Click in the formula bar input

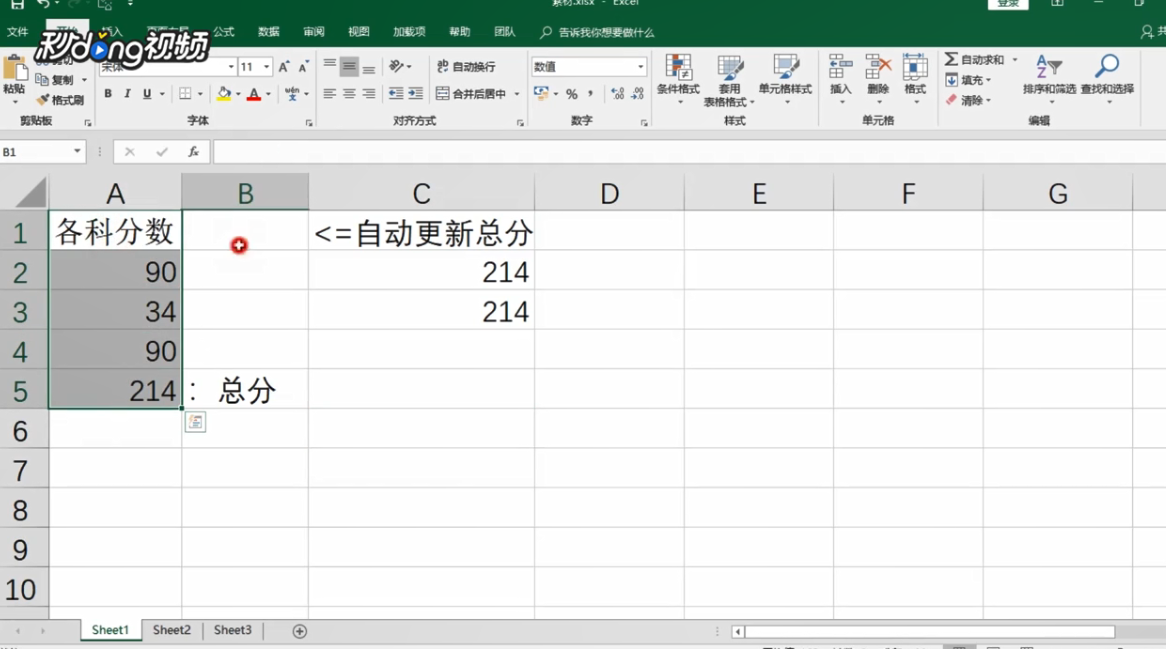(x=689, y=152)
